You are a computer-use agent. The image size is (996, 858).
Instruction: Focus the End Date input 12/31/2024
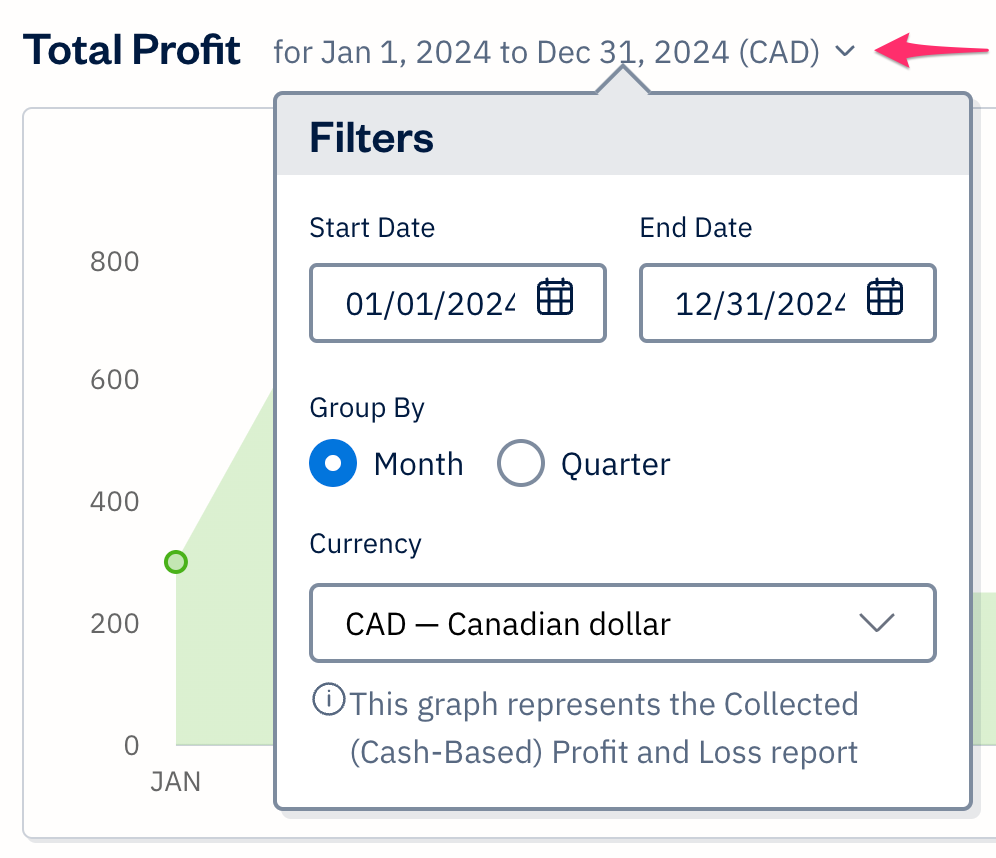click(x=760, y=303)
